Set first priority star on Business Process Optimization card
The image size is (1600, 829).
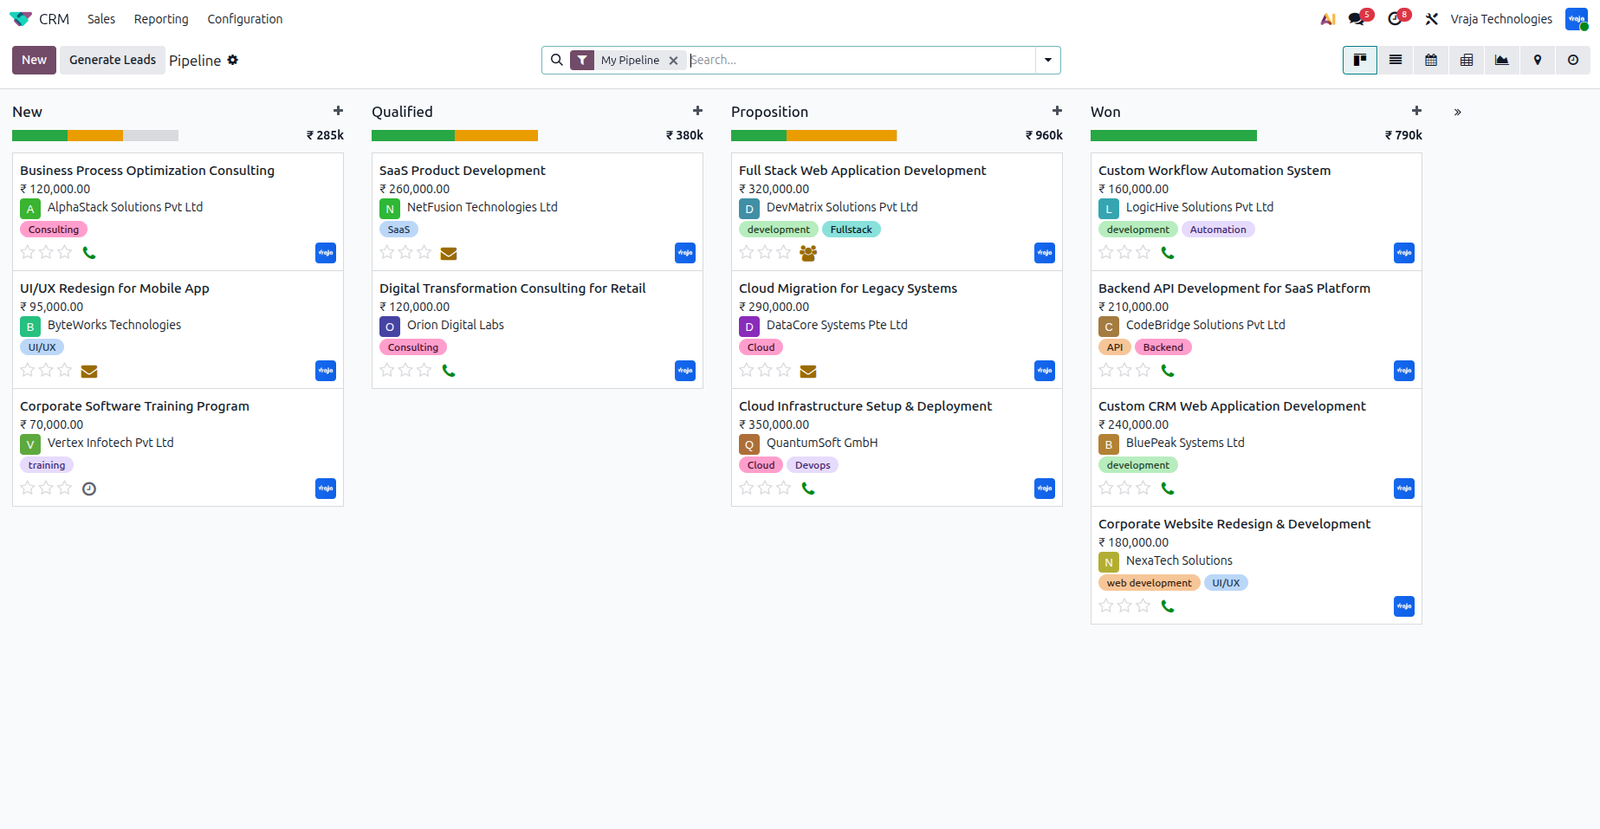pyautogui.click(x=28, y=252)
